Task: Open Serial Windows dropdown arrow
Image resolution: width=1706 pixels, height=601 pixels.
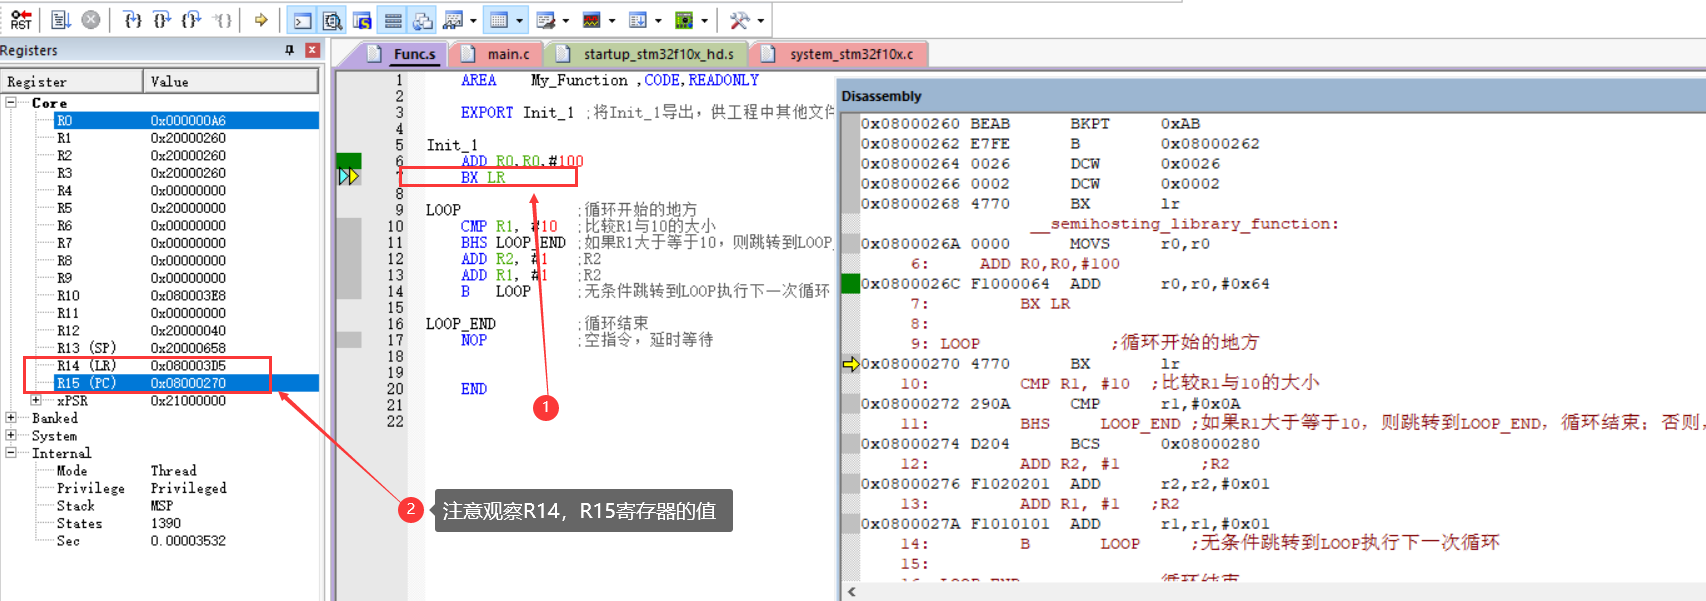Action: [x=565, y=20]
